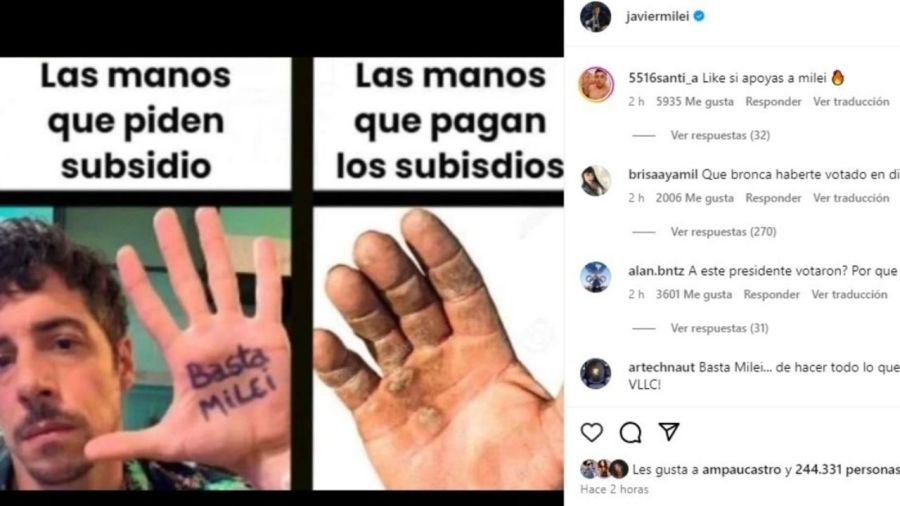Open alan.bntz's profile picture

point(596,277)
